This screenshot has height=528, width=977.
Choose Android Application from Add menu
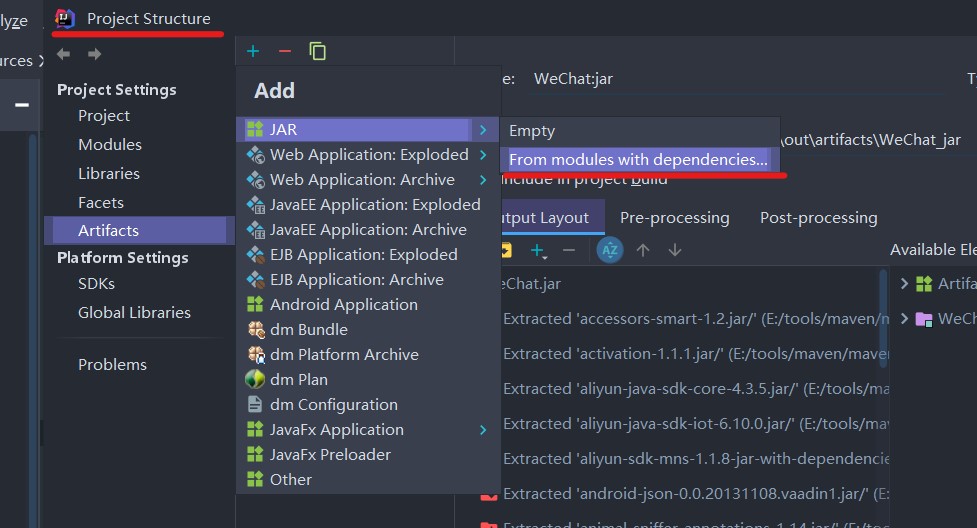coord(343,305)
